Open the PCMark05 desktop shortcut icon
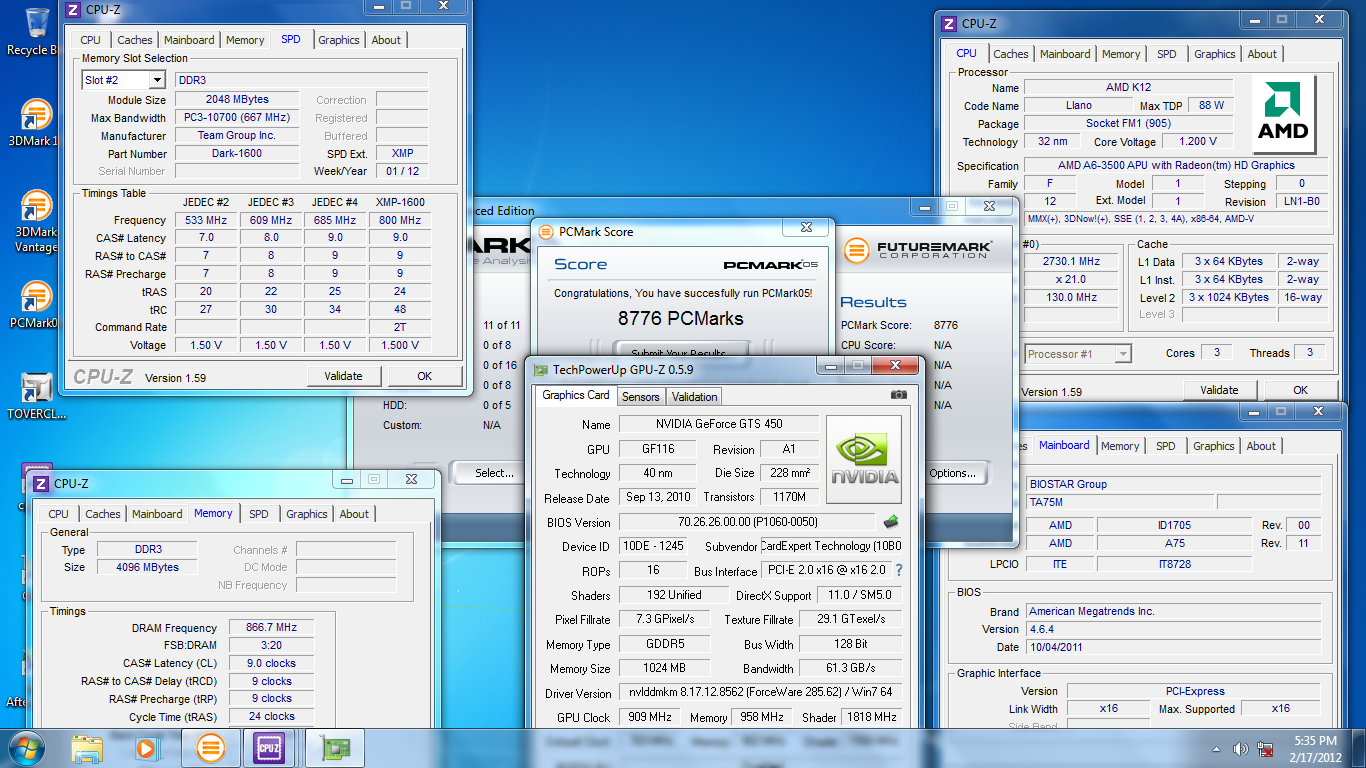 click(x=35, y=304)
